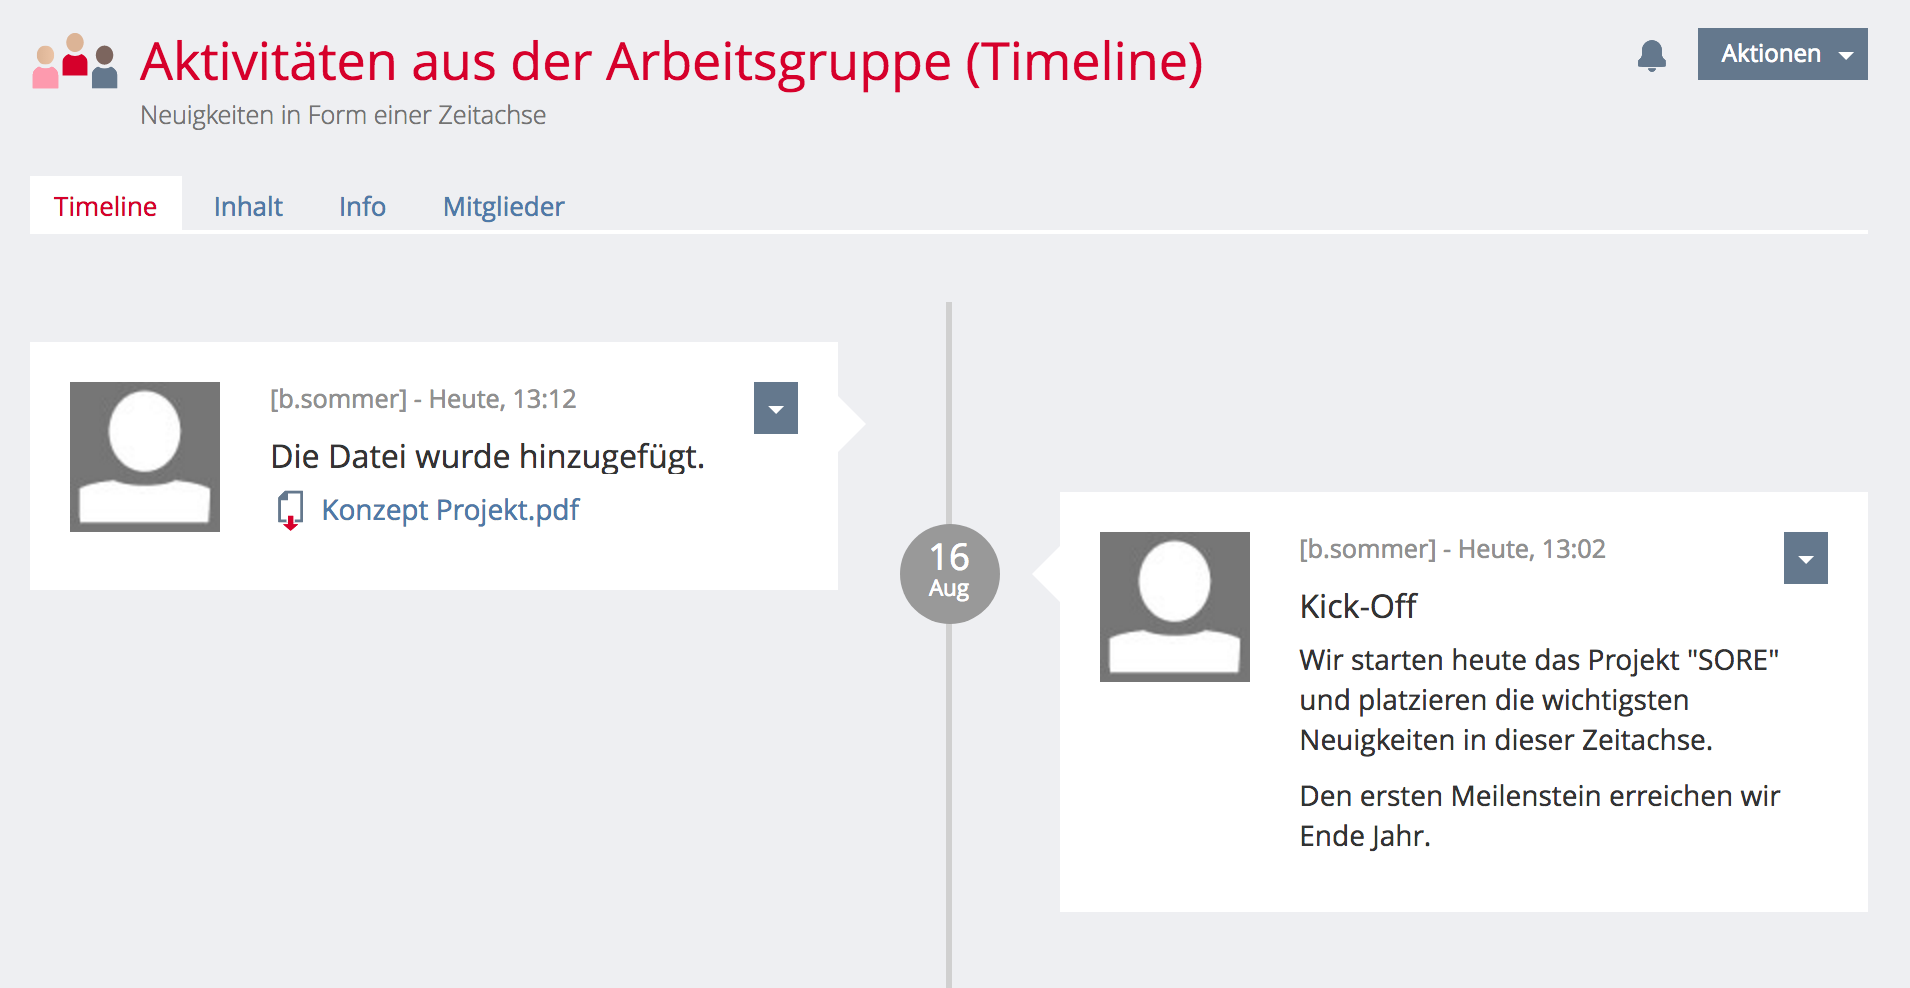Viewport: 1910px width, 988px height.
Task: Click the [b.sommer] Heute 13:12 author line
Action: (x=423, y=399)
